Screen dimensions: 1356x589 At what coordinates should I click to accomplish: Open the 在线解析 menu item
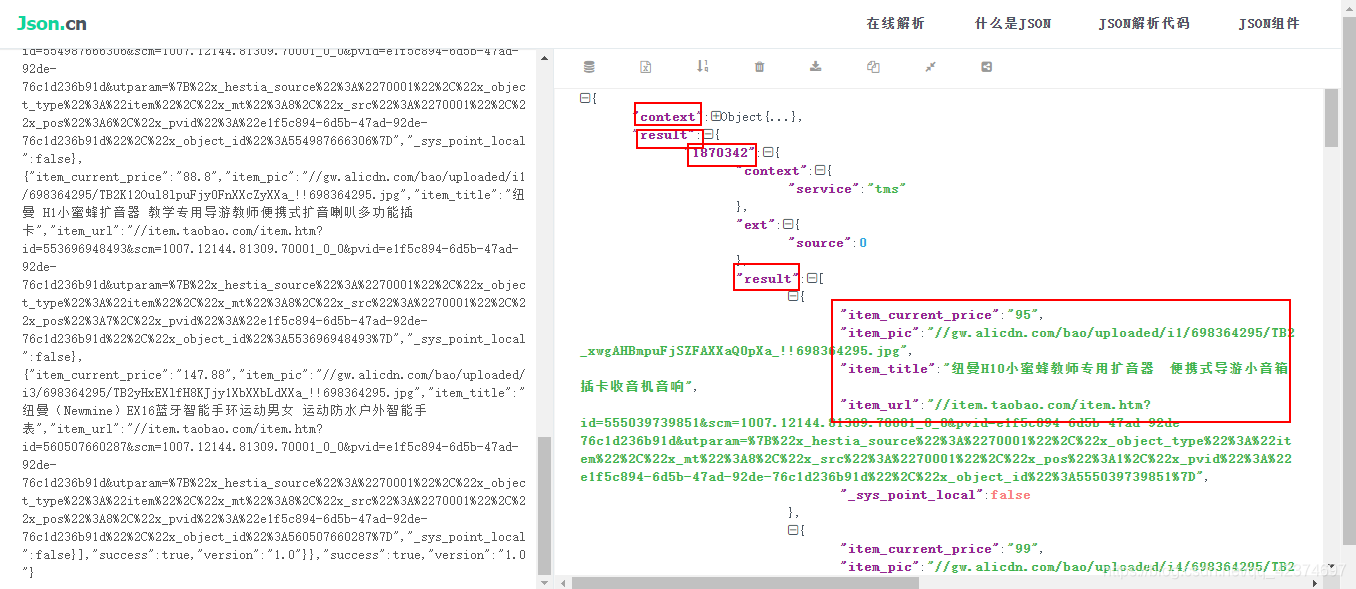coord(895,24)
